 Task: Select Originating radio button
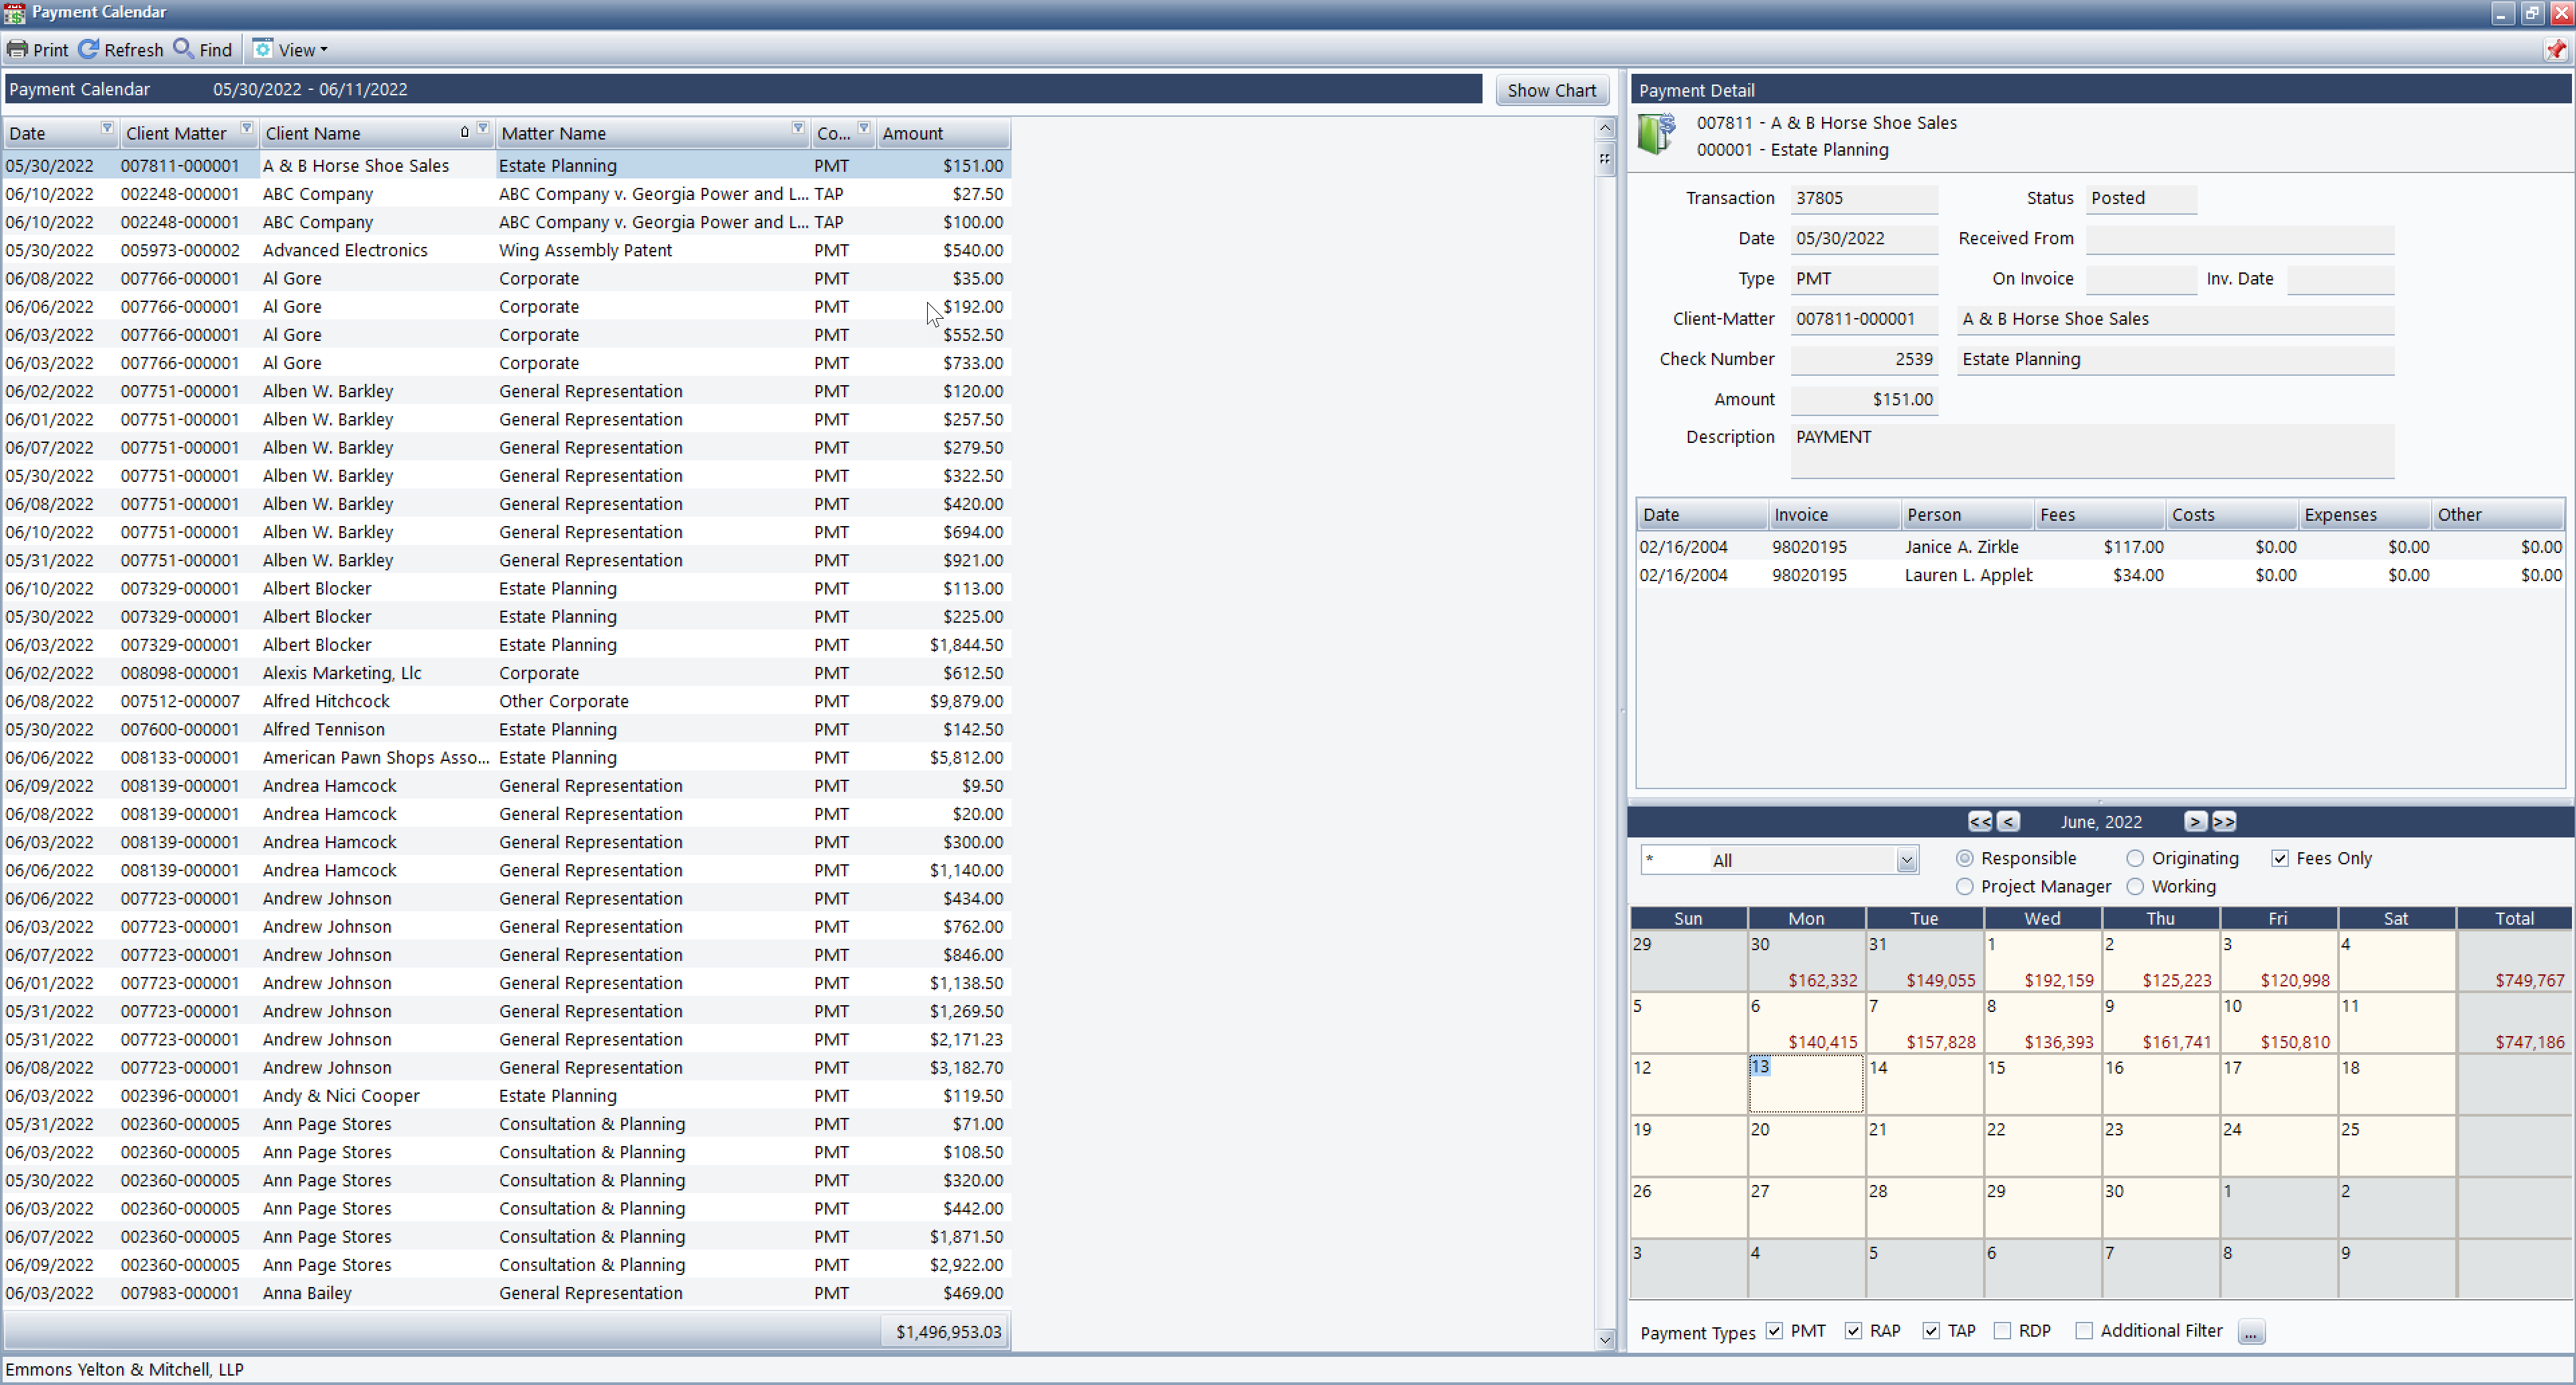[2136, 859]
